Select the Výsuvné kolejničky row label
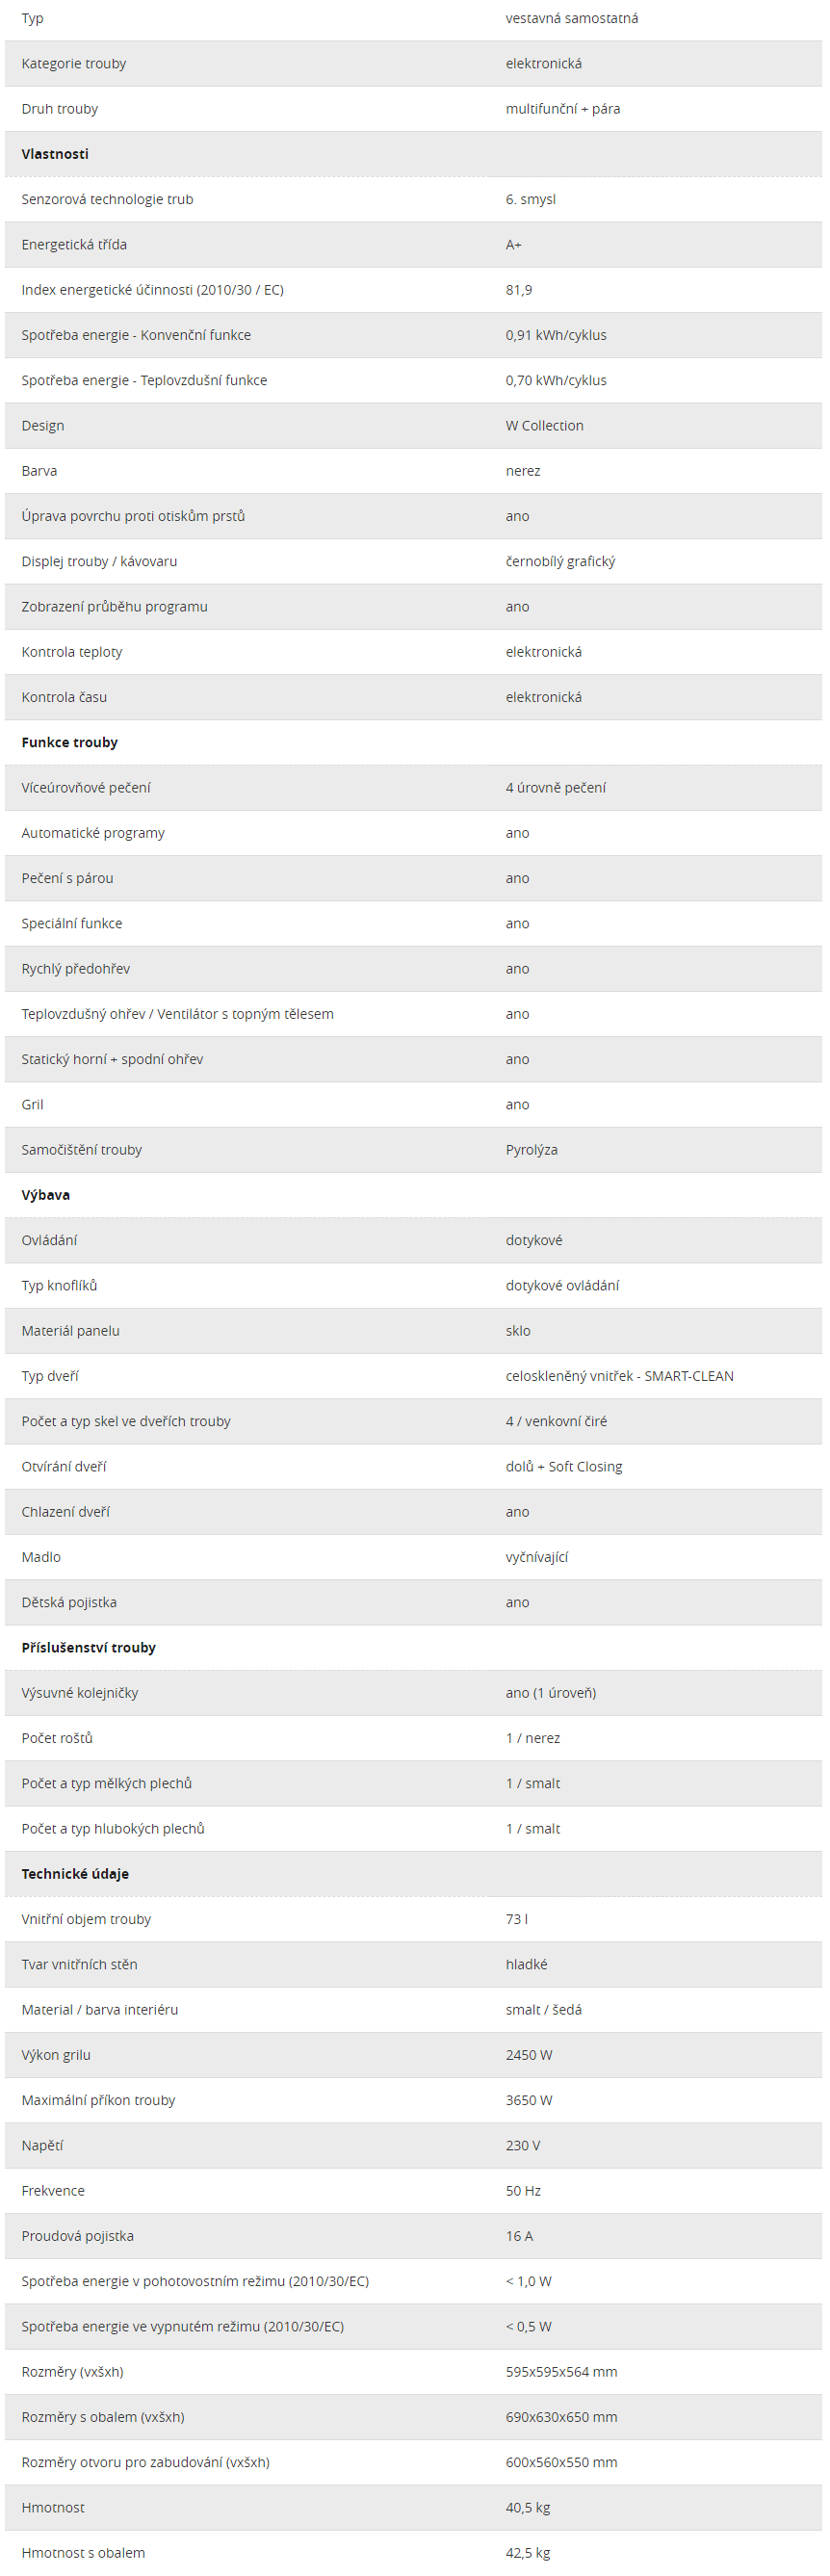This screenshot has height=2576, width=830. coord(80,1693)
